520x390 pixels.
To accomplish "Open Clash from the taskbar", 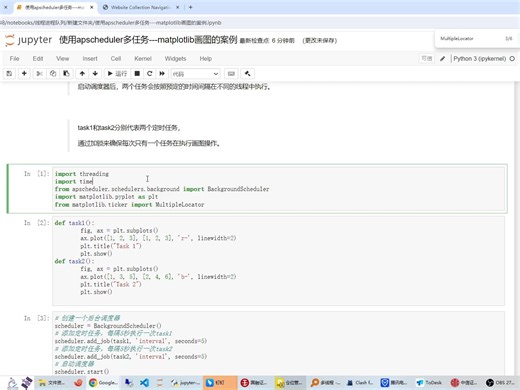I will (x=359, y=383).
